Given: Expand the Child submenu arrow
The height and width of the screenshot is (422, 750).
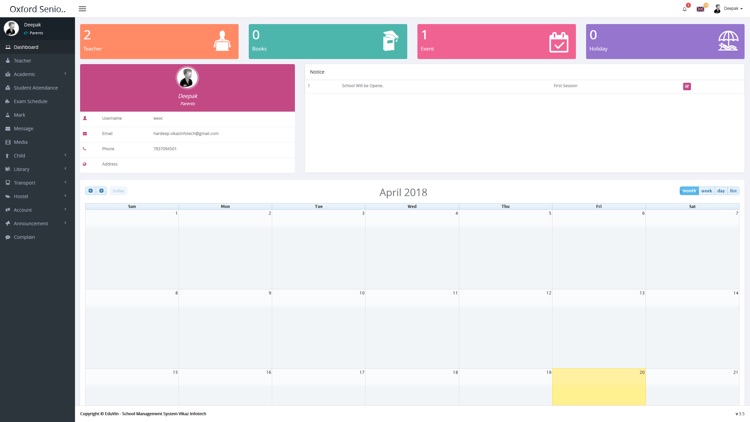Looking at the screenshot, I should click(65, 155).
